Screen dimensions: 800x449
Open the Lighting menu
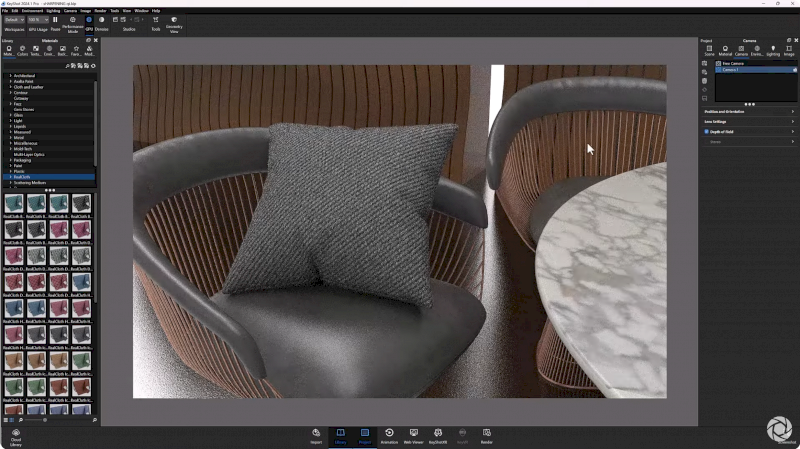(x=52, y=10)
